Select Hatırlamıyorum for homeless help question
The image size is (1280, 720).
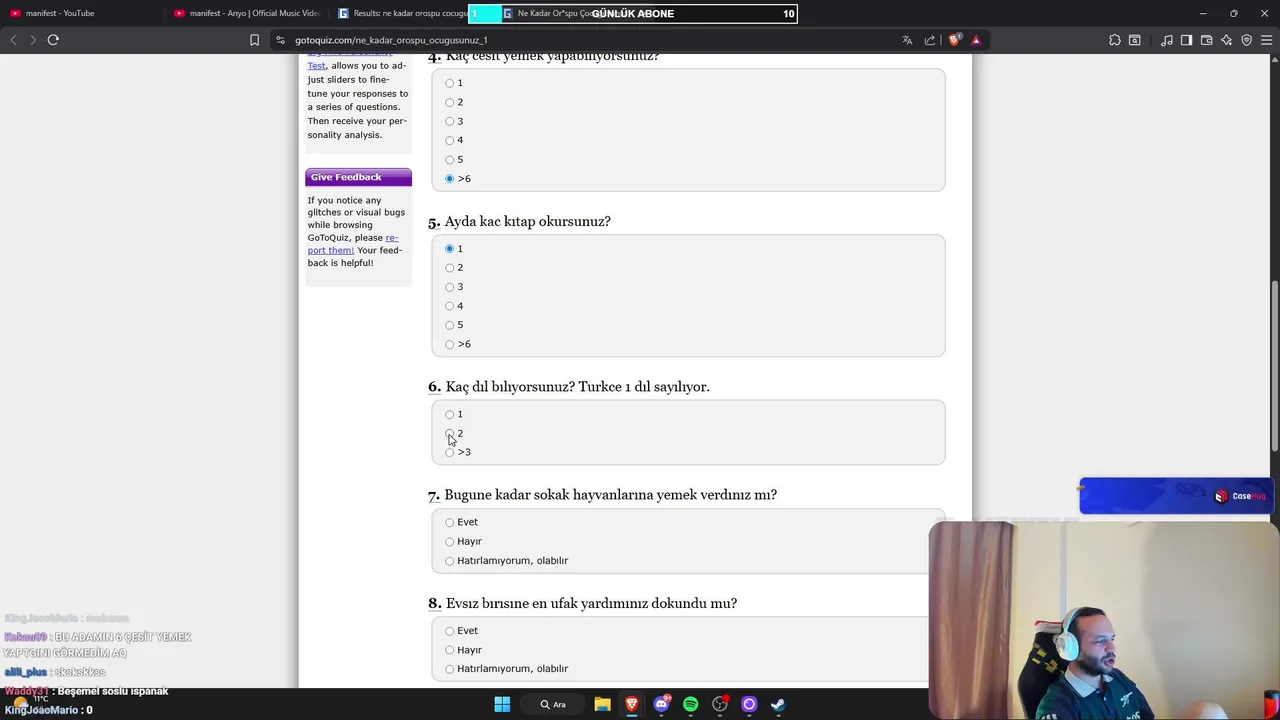[x=450, y=669]
